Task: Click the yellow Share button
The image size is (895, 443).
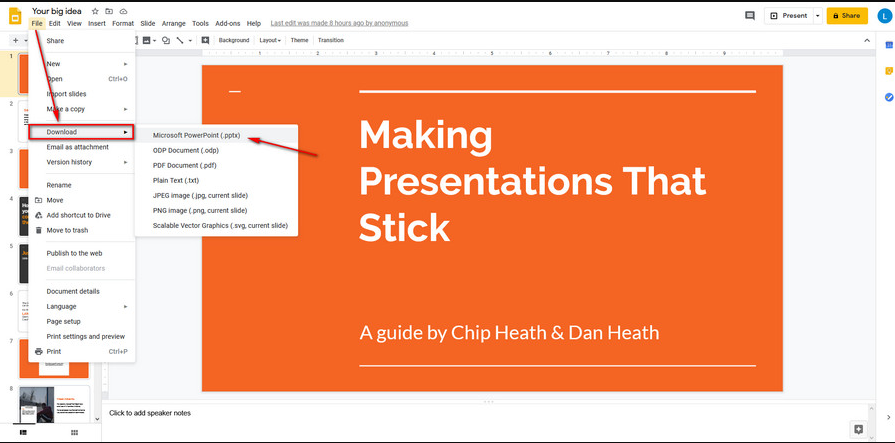Action: tap(847, 16)
